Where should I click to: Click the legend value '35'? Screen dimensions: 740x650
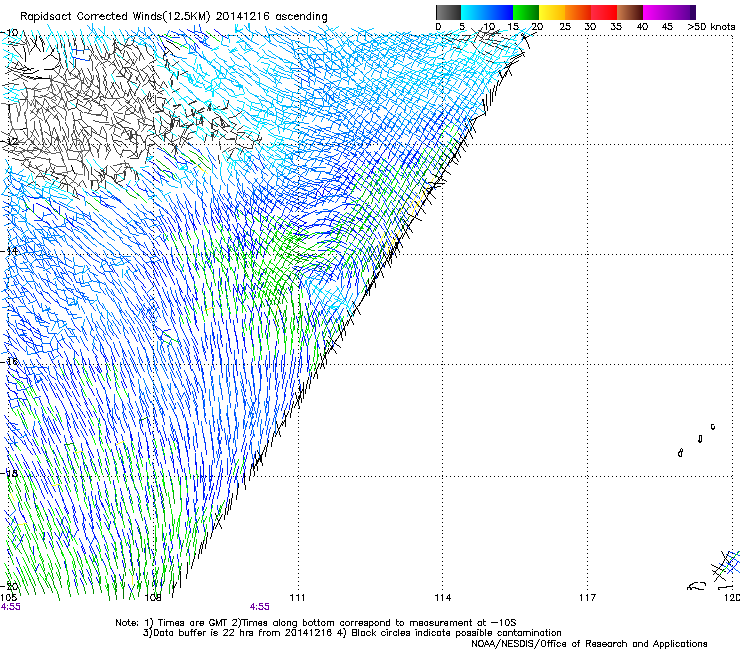click(616, 26)
